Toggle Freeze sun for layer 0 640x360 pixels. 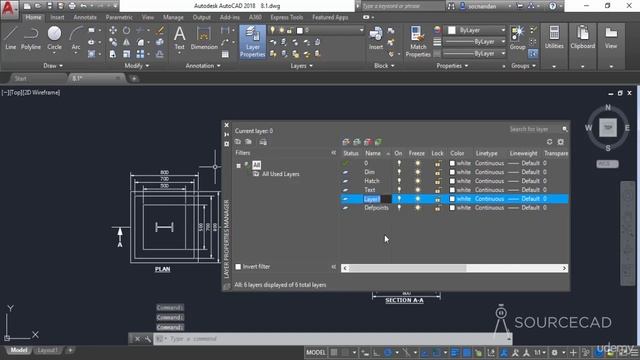(417, 163)
